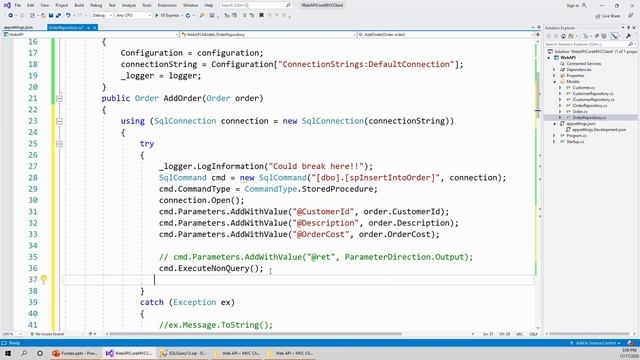Collapse the try block outline on line 25
640x360 pixels.
tap(59, 144)
